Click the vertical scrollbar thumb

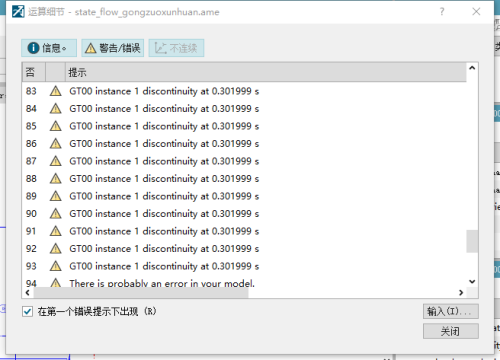(x=472, y=241)
